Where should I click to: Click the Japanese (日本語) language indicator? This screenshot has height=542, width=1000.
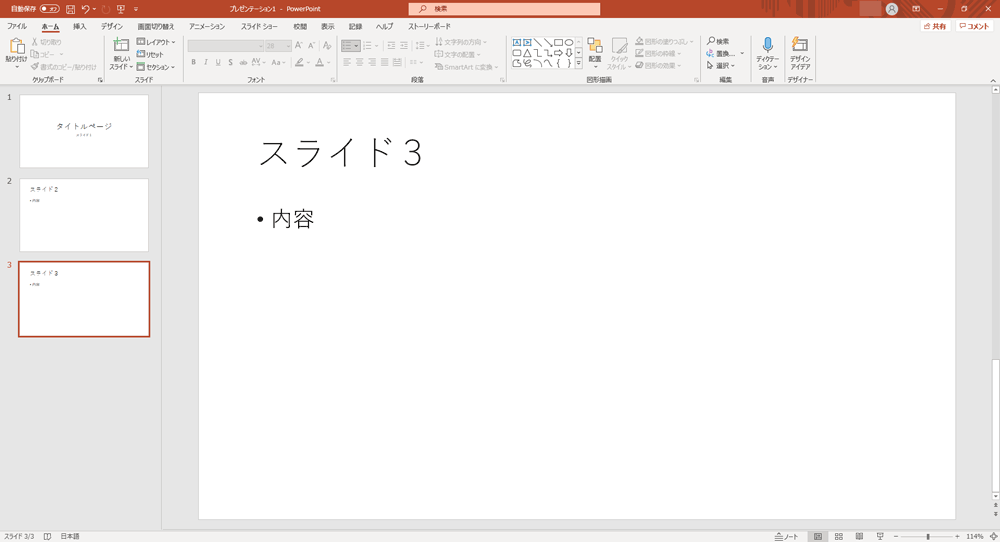pos(70,536)
